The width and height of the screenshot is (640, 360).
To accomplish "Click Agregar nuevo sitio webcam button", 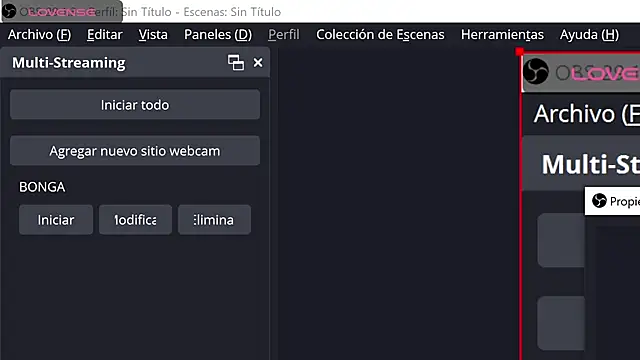I will coord(135,151).
